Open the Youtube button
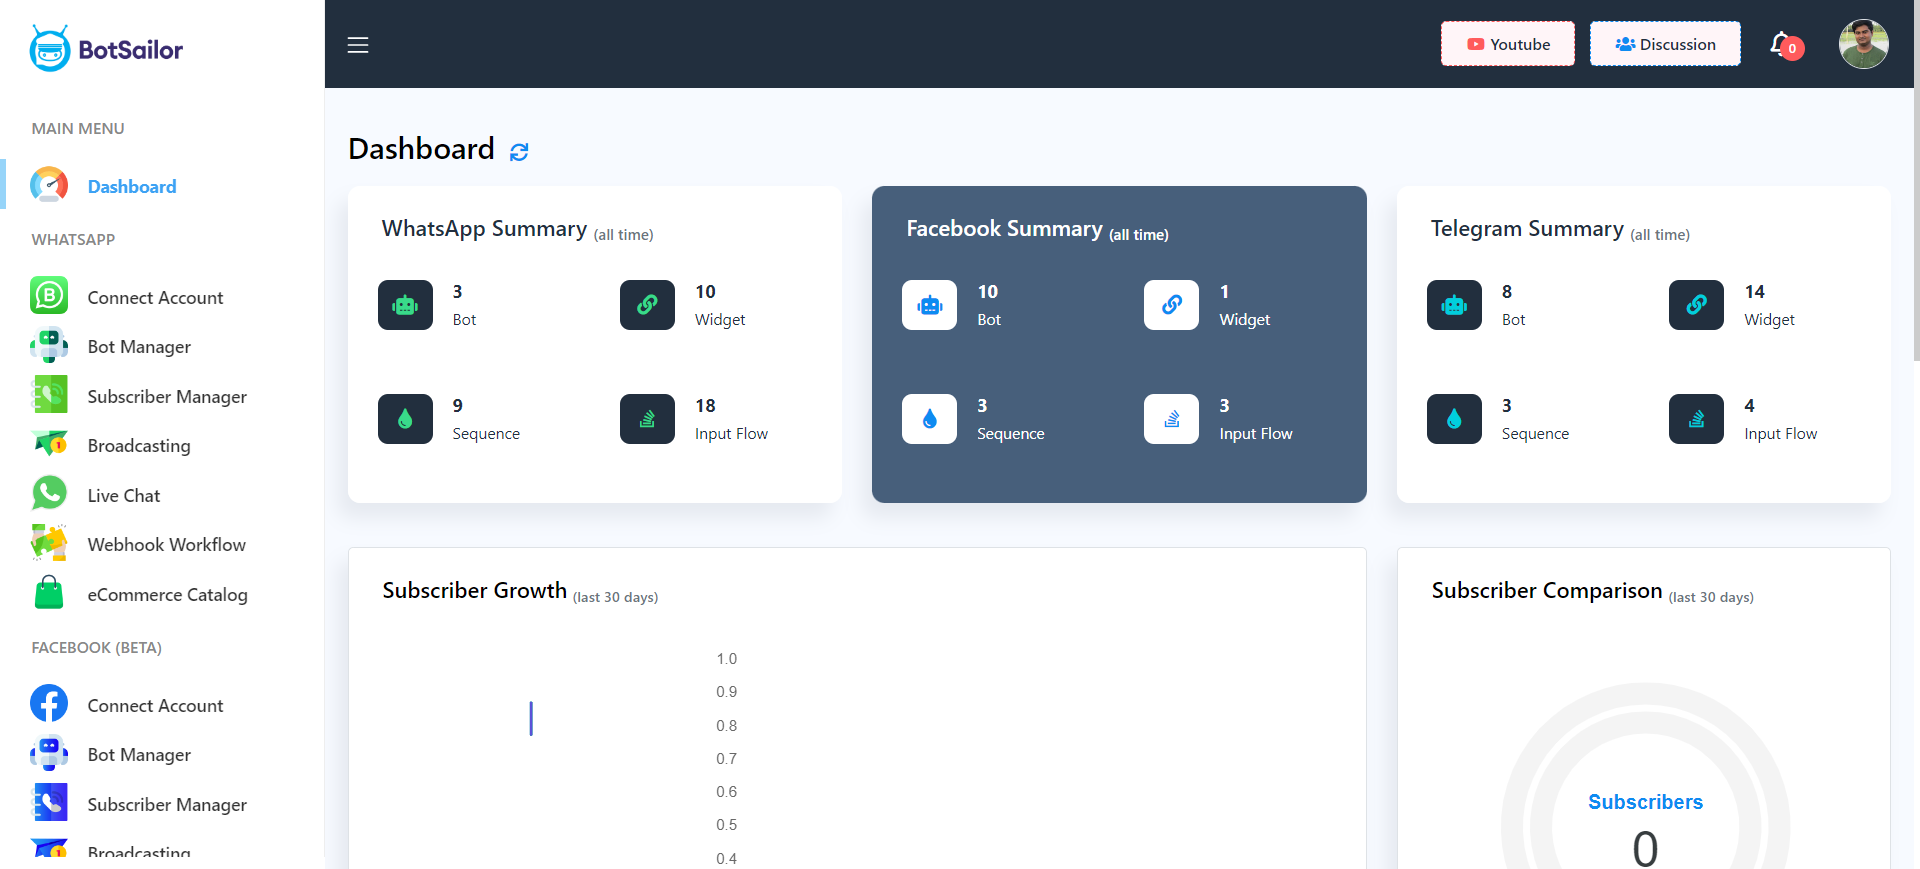Image resolution: width=1920 pixels, height=869 pixels. [1508, 44]
